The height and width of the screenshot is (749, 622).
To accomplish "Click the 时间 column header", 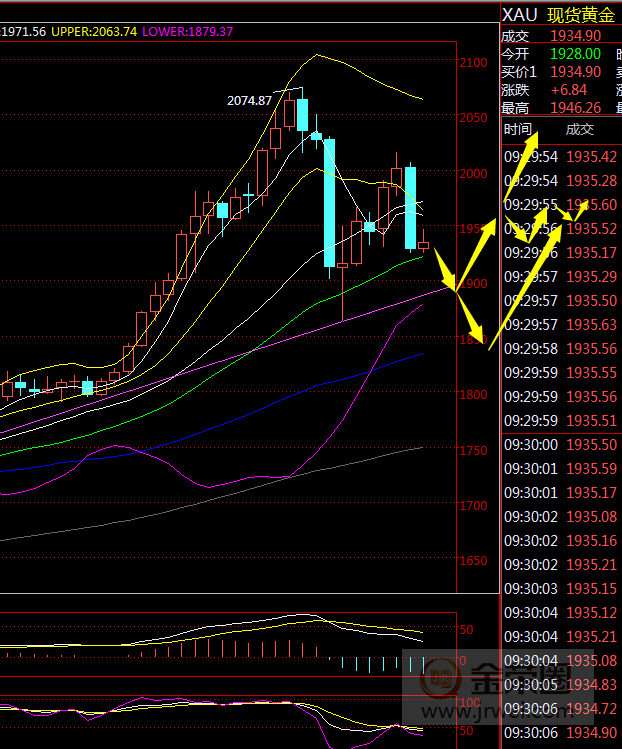I will tap(518, 129).
